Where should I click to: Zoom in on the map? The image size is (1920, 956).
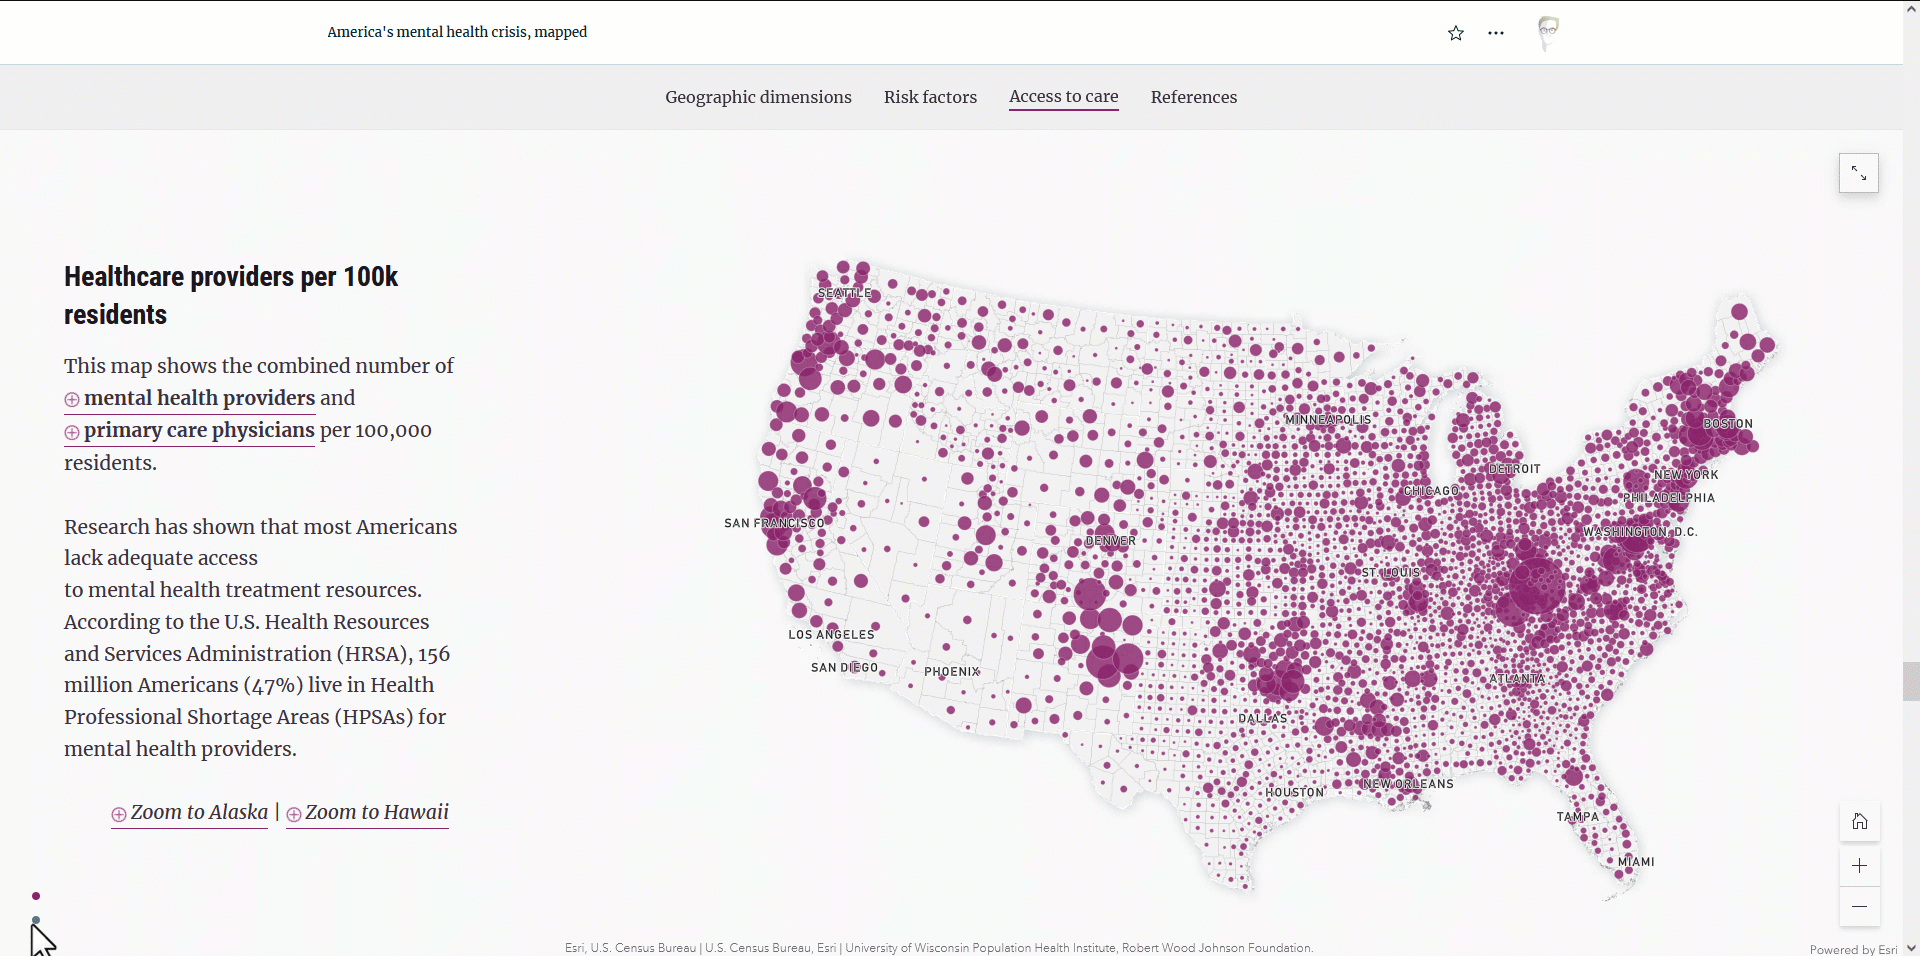(x=1860, y=866)
